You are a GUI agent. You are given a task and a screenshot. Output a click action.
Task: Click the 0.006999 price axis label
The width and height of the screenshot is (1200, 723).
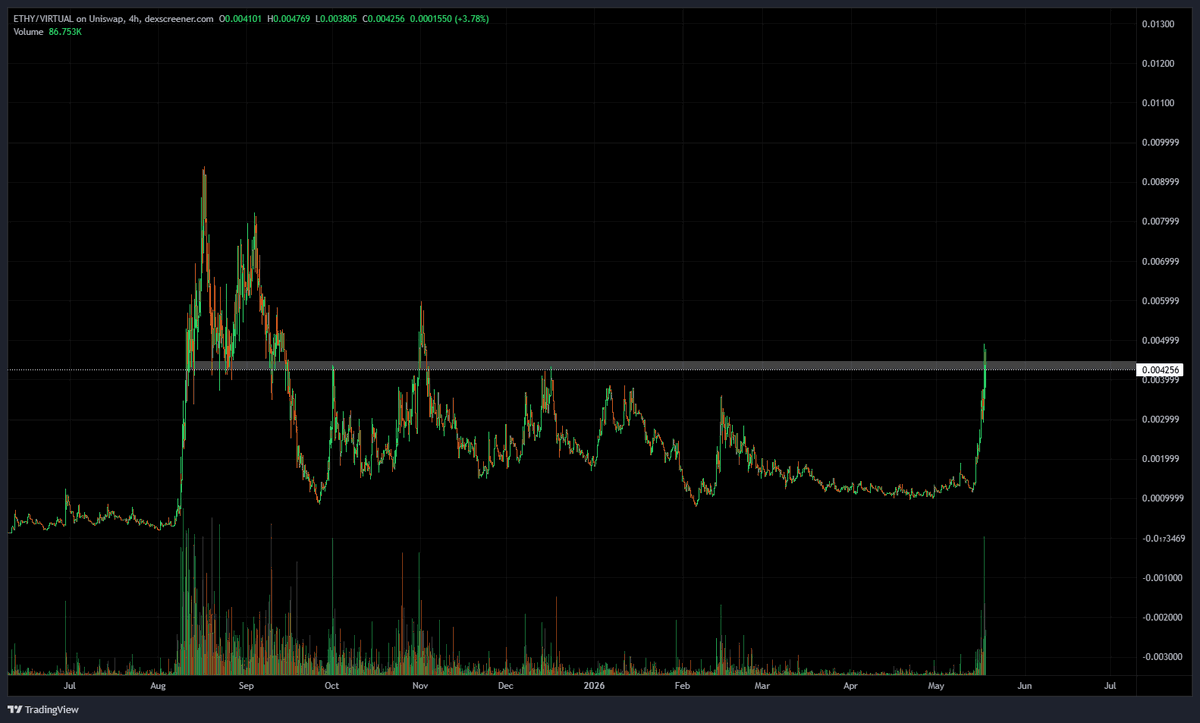[1161, 261]
